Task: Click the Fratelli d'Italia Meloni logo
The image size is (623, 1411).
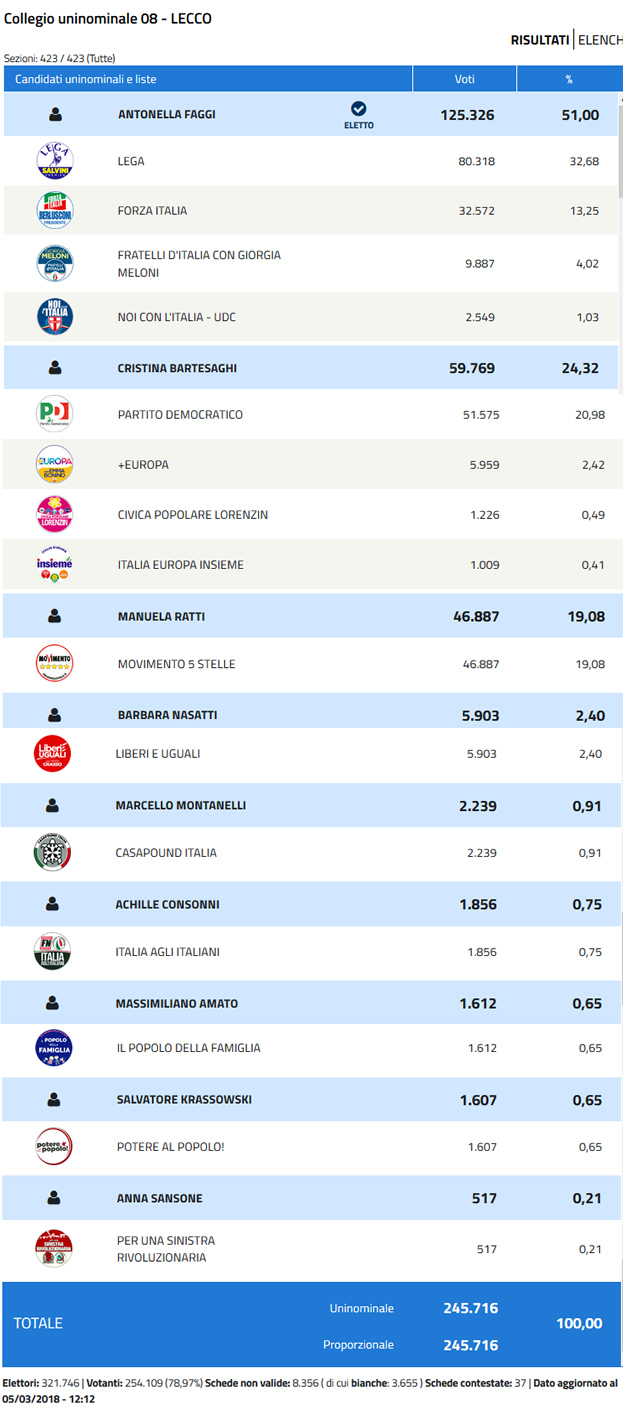Action: click(54, 264)
